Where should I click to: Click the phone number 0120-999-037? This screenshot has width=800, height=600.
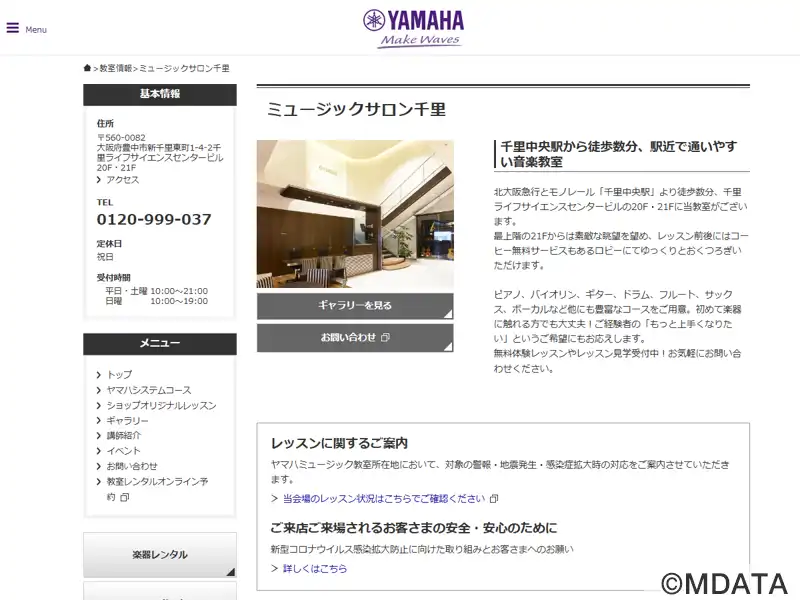click(x=154, y=219)
